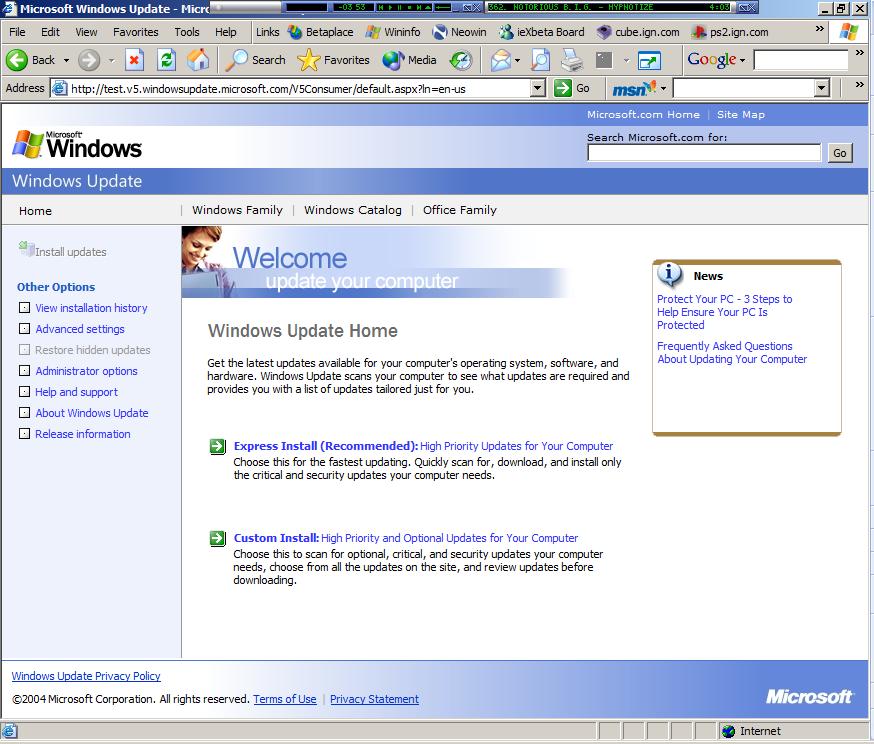Open the Tools menu
Screen dimensions: 874x744
click(x=186, y=32)
